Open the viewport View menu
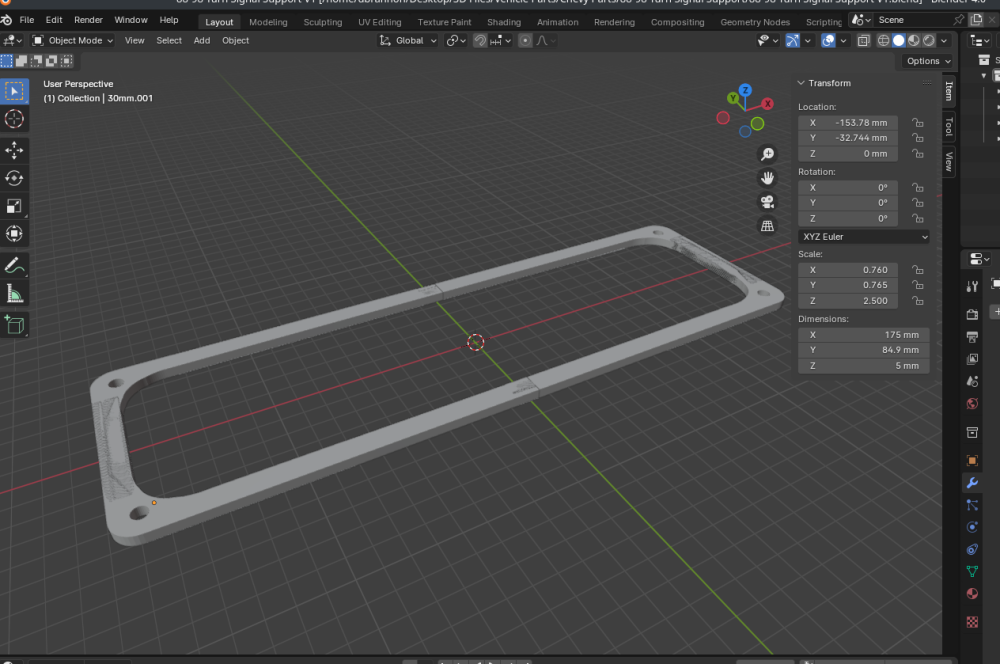This screenshot has height=664, width=1000. 135,41
